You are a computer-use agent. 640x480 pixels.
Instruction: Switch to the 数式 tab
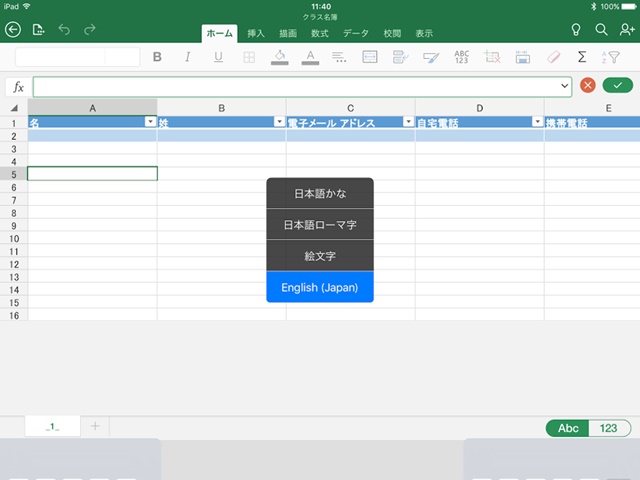click(x=320, y=33)
